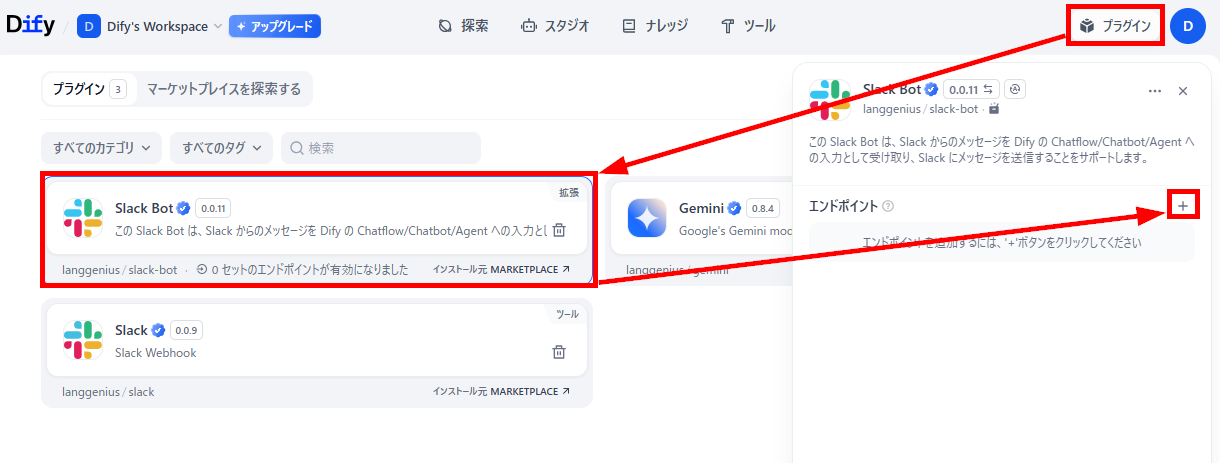Close the Slack Bot detail panel
Image resolution: width=1220 pixels, height=463 pixels.
click(x=1183, y=91)
